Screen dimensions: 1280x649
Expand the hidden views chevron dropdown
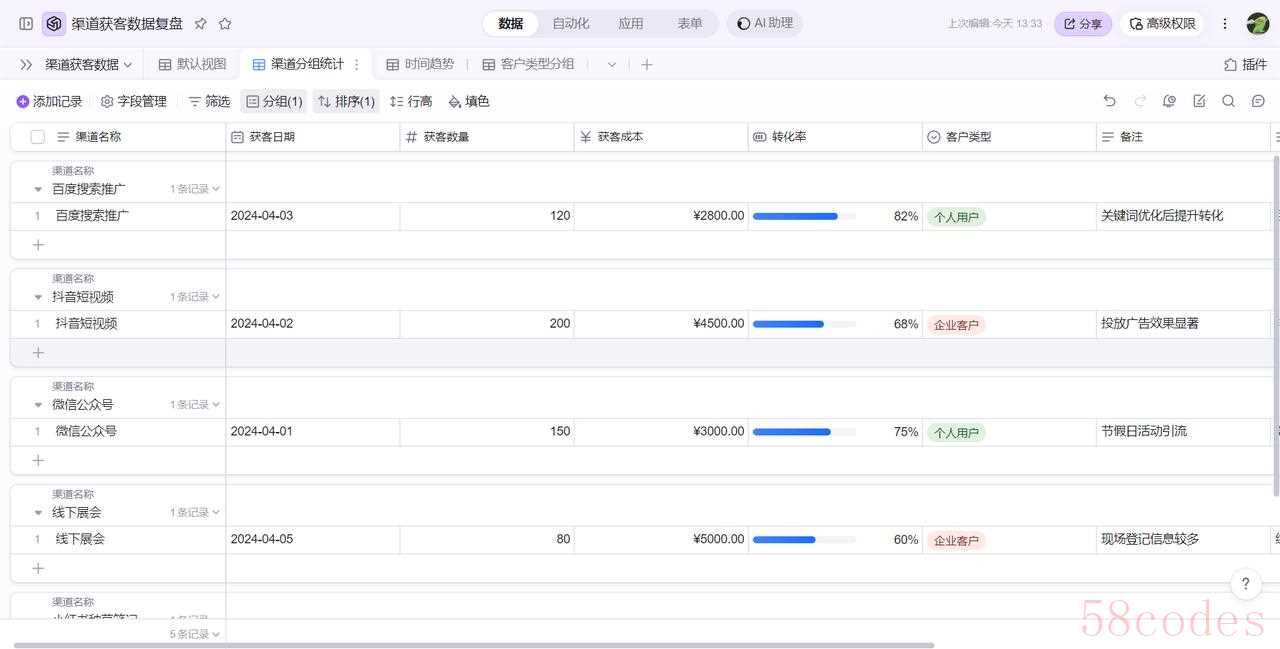(612, 64)
